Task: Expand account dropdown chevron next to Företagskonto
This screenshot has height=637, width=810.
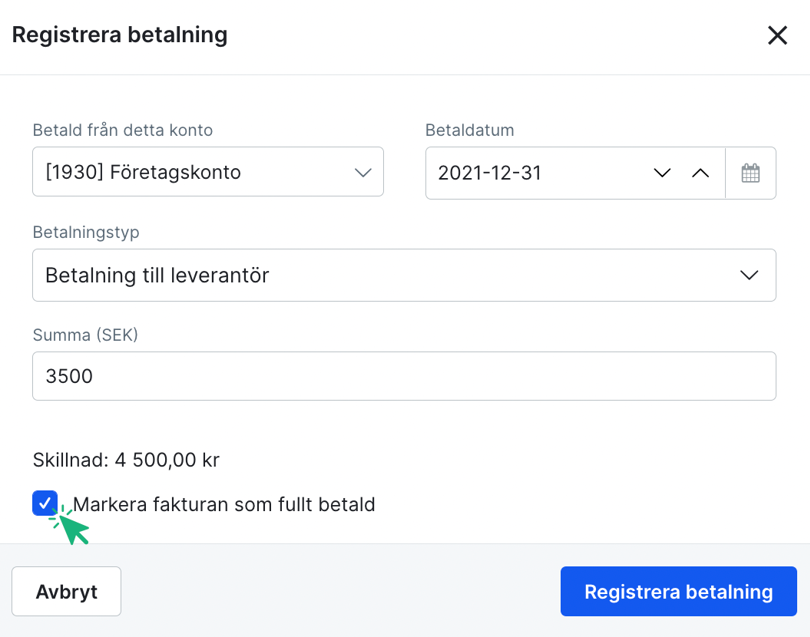Action: tap(363, 173)
